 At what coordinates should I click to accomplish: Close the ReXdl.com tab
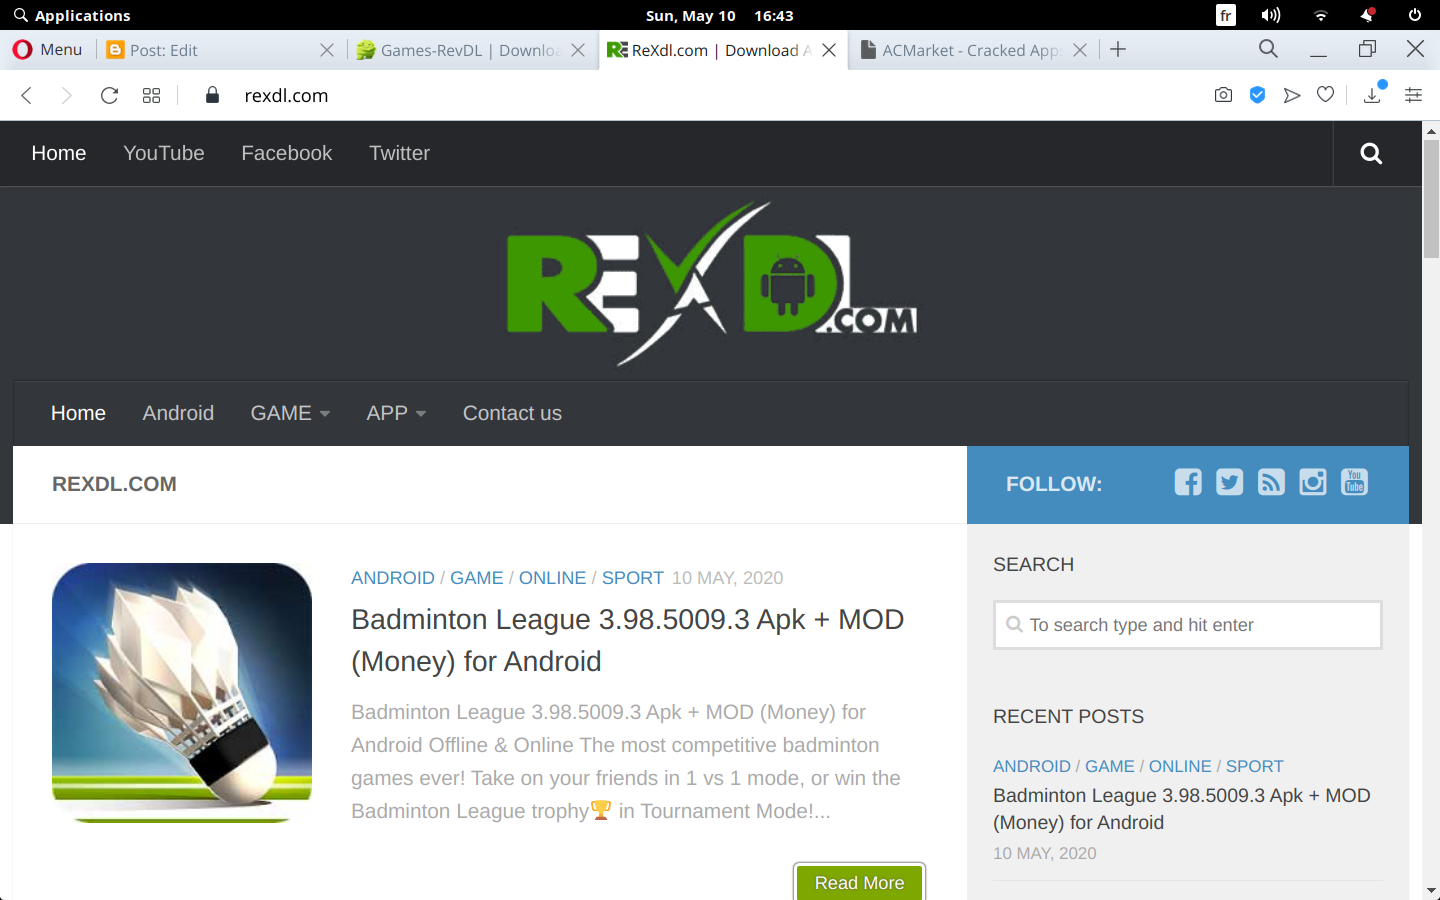(x=829, y=50)
